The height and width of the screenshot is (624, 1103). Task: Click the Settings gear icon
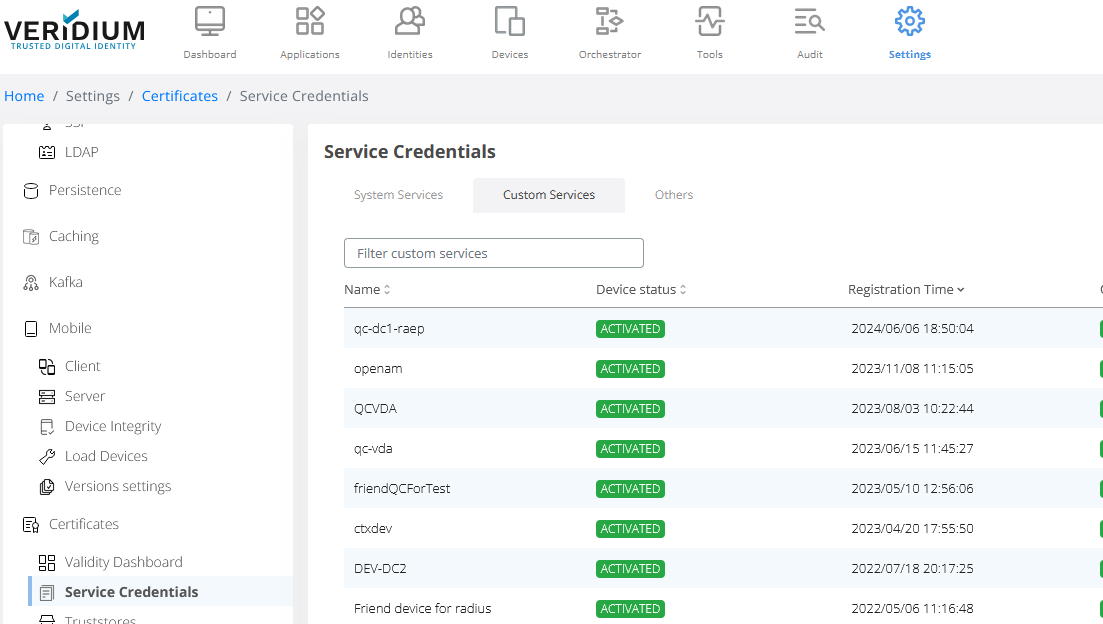point(910,21)
